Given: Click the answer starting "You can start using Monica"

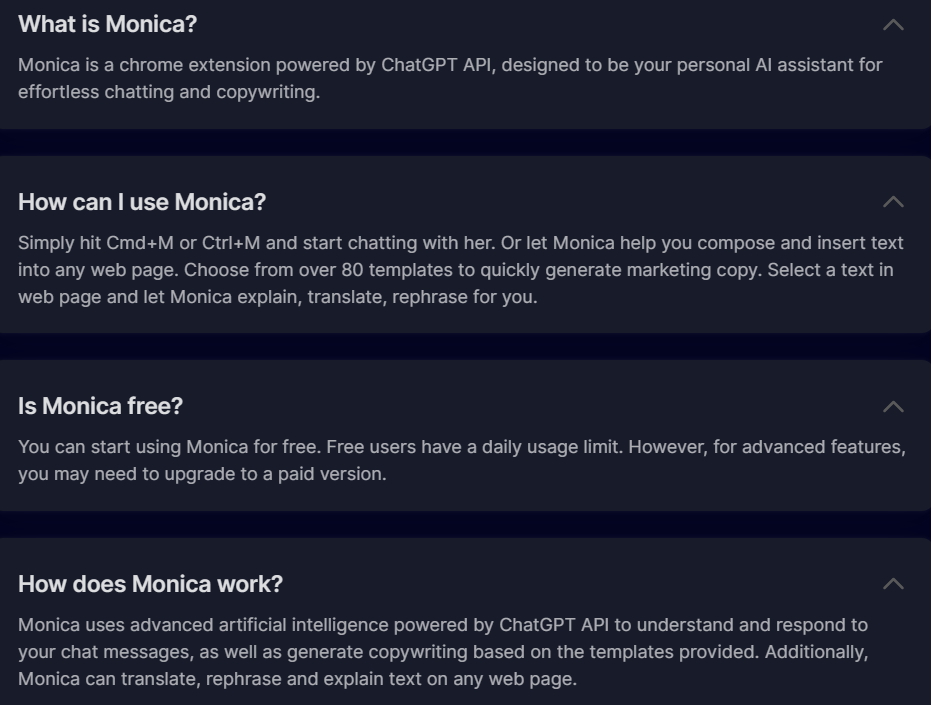Looking at the screenshot, I should click(460, 460).
